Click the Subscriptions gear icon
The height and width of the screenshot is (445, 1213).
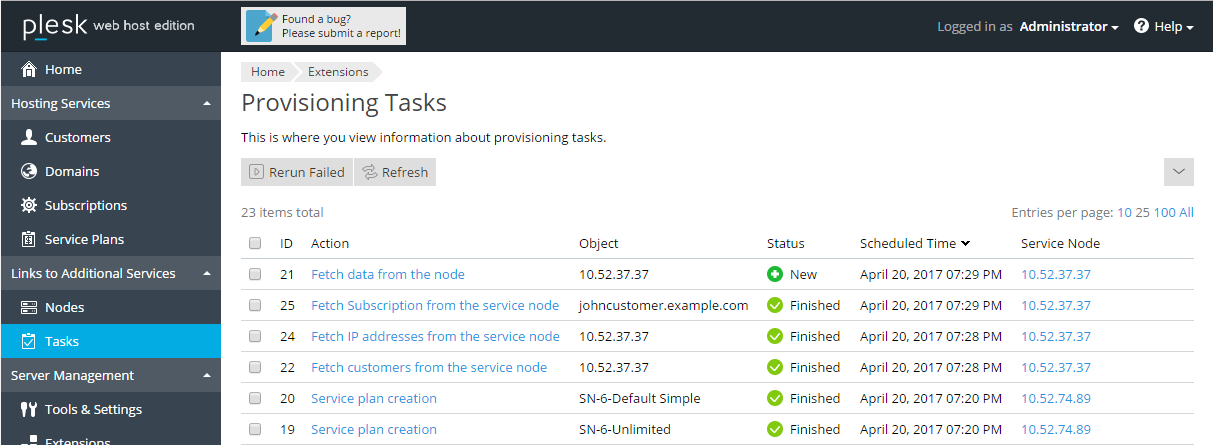[29, 206]
